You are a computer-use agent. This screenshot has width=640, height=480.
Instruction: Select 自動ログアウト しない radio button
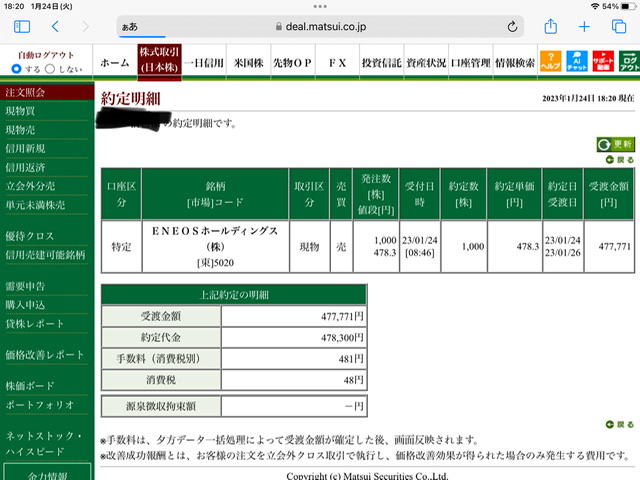(x=50, y=69)
